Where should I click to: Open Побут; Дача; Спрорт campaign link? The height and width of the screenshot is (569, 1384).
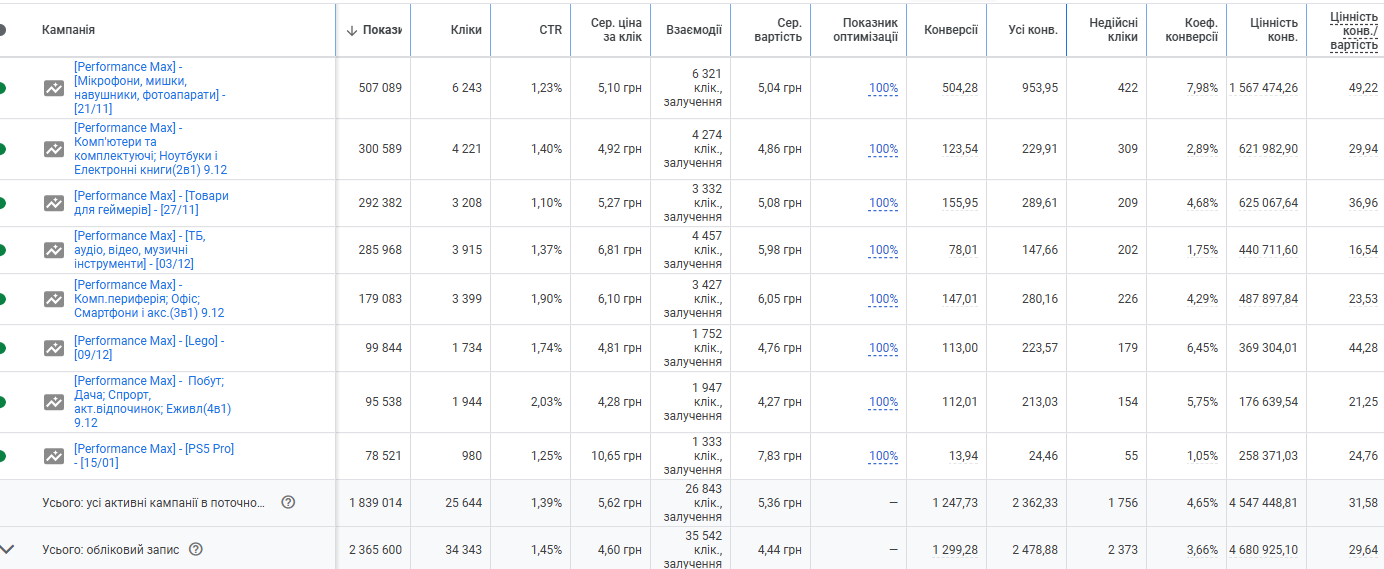tap(150, 402)
